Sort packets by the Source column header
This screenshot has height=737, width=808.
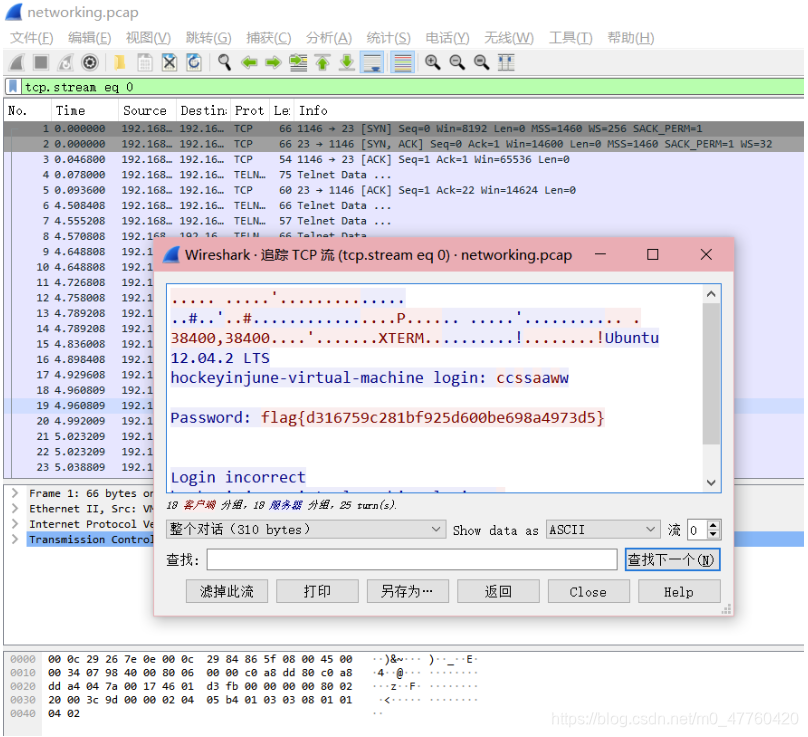coord(147,110)
